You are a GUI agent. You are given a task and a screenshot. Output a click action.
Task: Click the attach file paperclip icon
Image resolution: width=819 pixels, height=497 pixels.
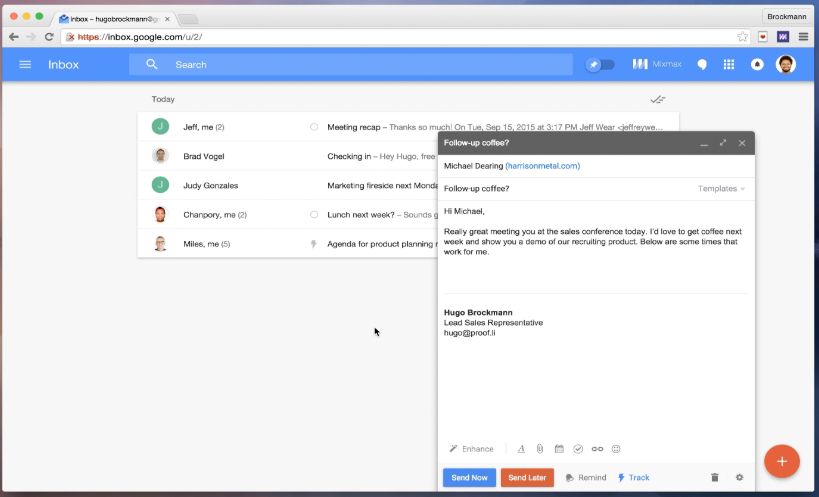(540, 449)
